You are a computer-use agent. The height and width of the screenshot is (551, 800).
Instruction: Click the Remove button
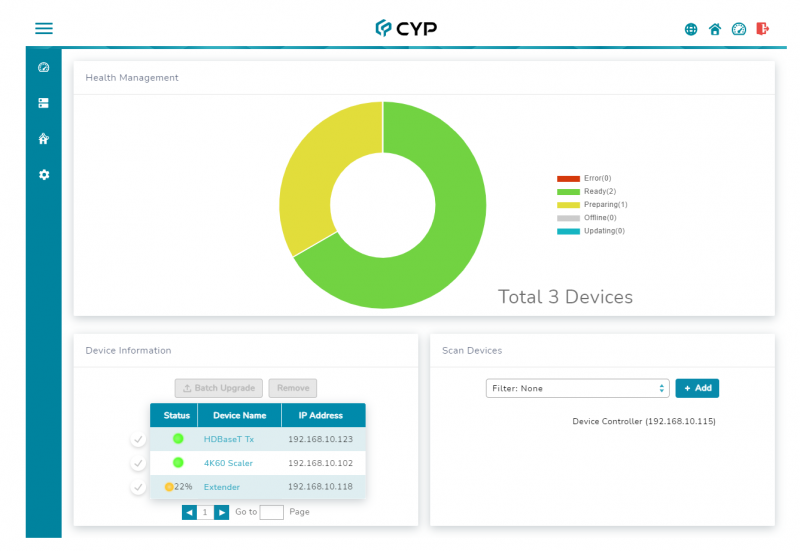coord(293,388)
